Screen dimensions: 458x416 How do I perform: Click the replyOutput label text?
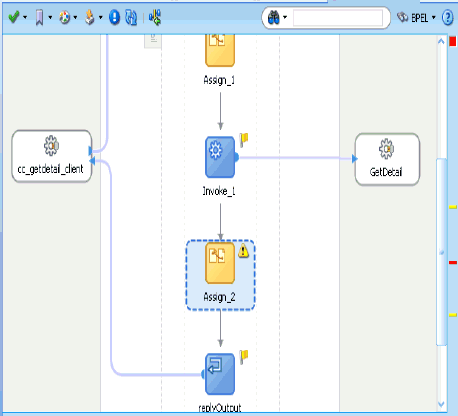click(x=220, y=408)
